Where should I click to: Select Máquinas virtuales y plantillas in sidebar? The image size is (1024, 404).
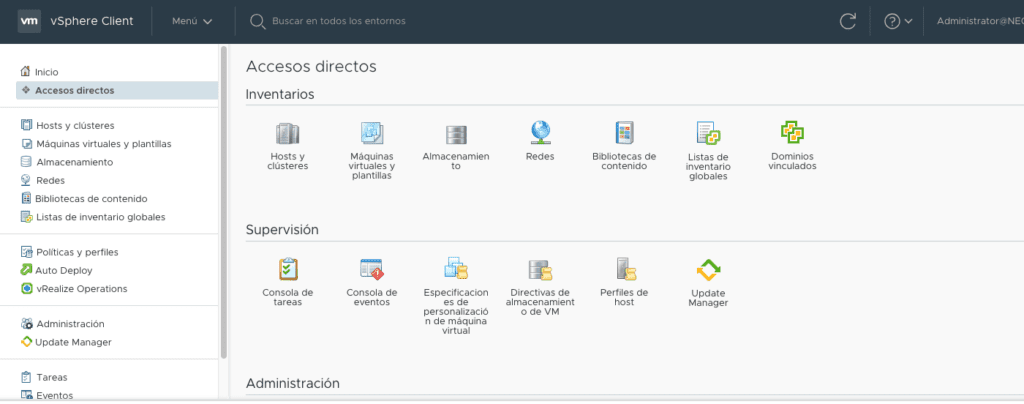pyautogui.click(x=96, y=144)
